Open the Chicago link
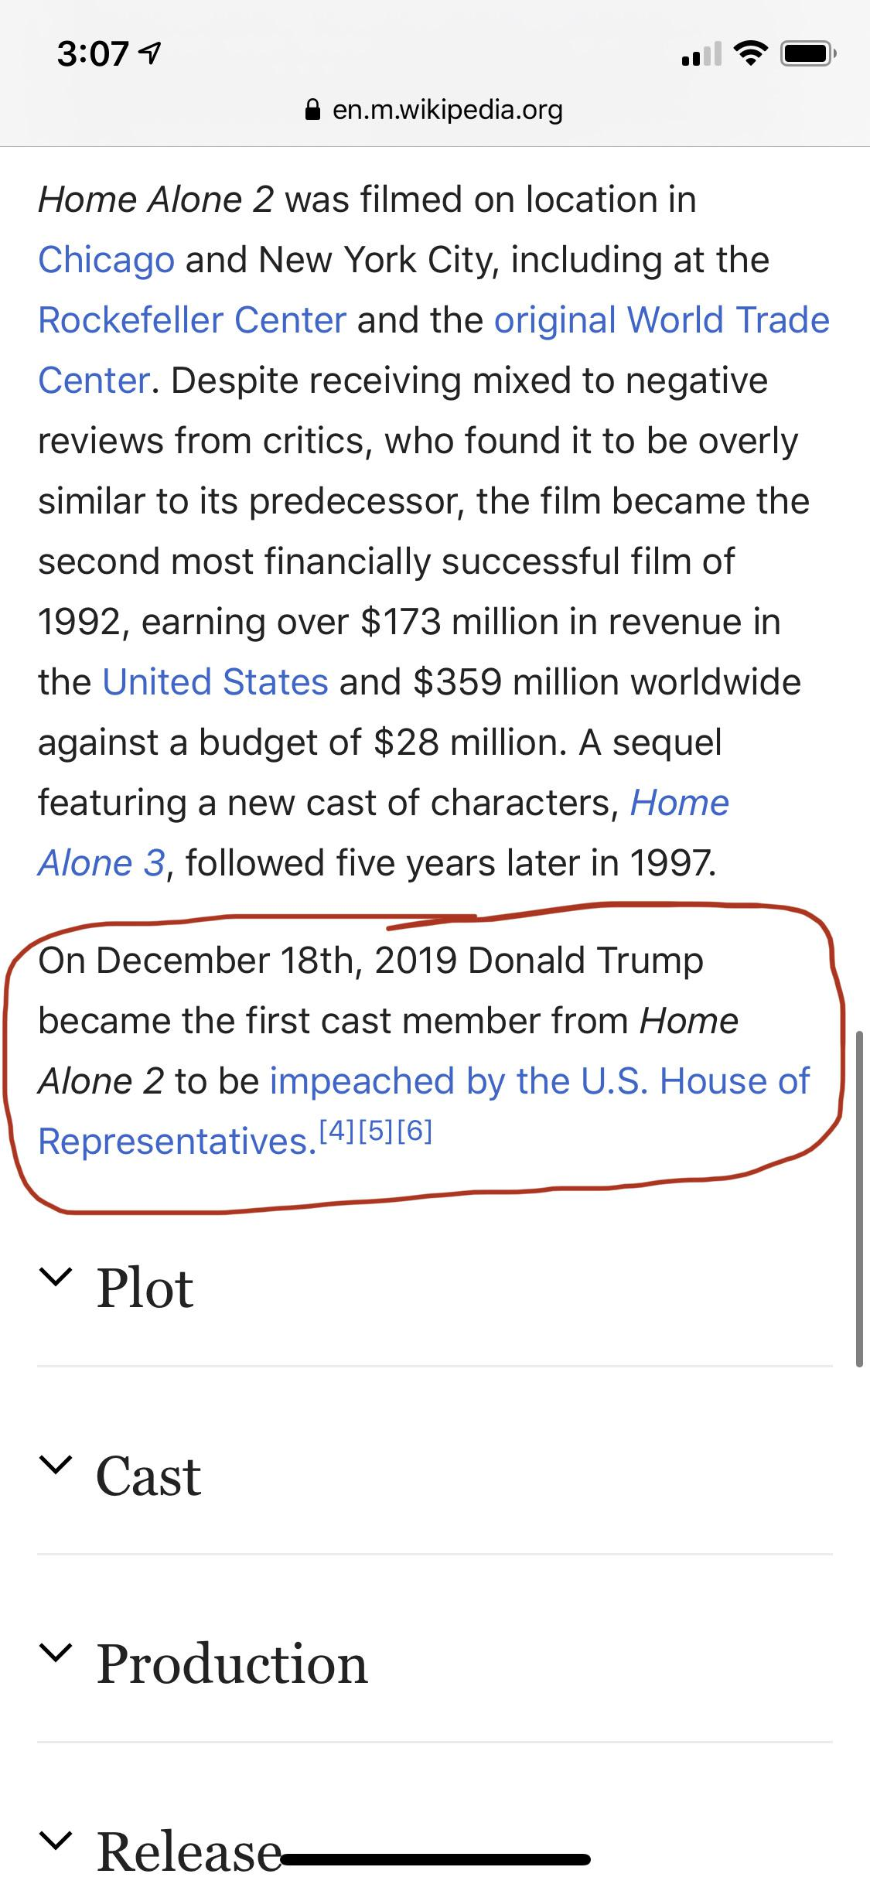The width and height of the screenshot is (870, 1884). click(x=106, y=260)
